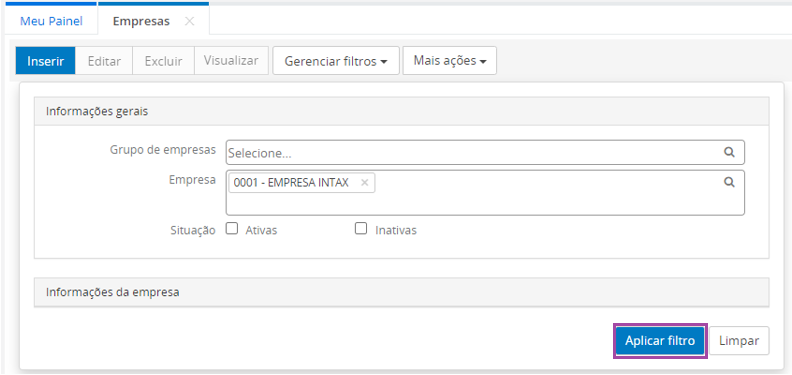Click the Situação label
Viewport: 792px width, 375px height.
(x=193, y=230)
